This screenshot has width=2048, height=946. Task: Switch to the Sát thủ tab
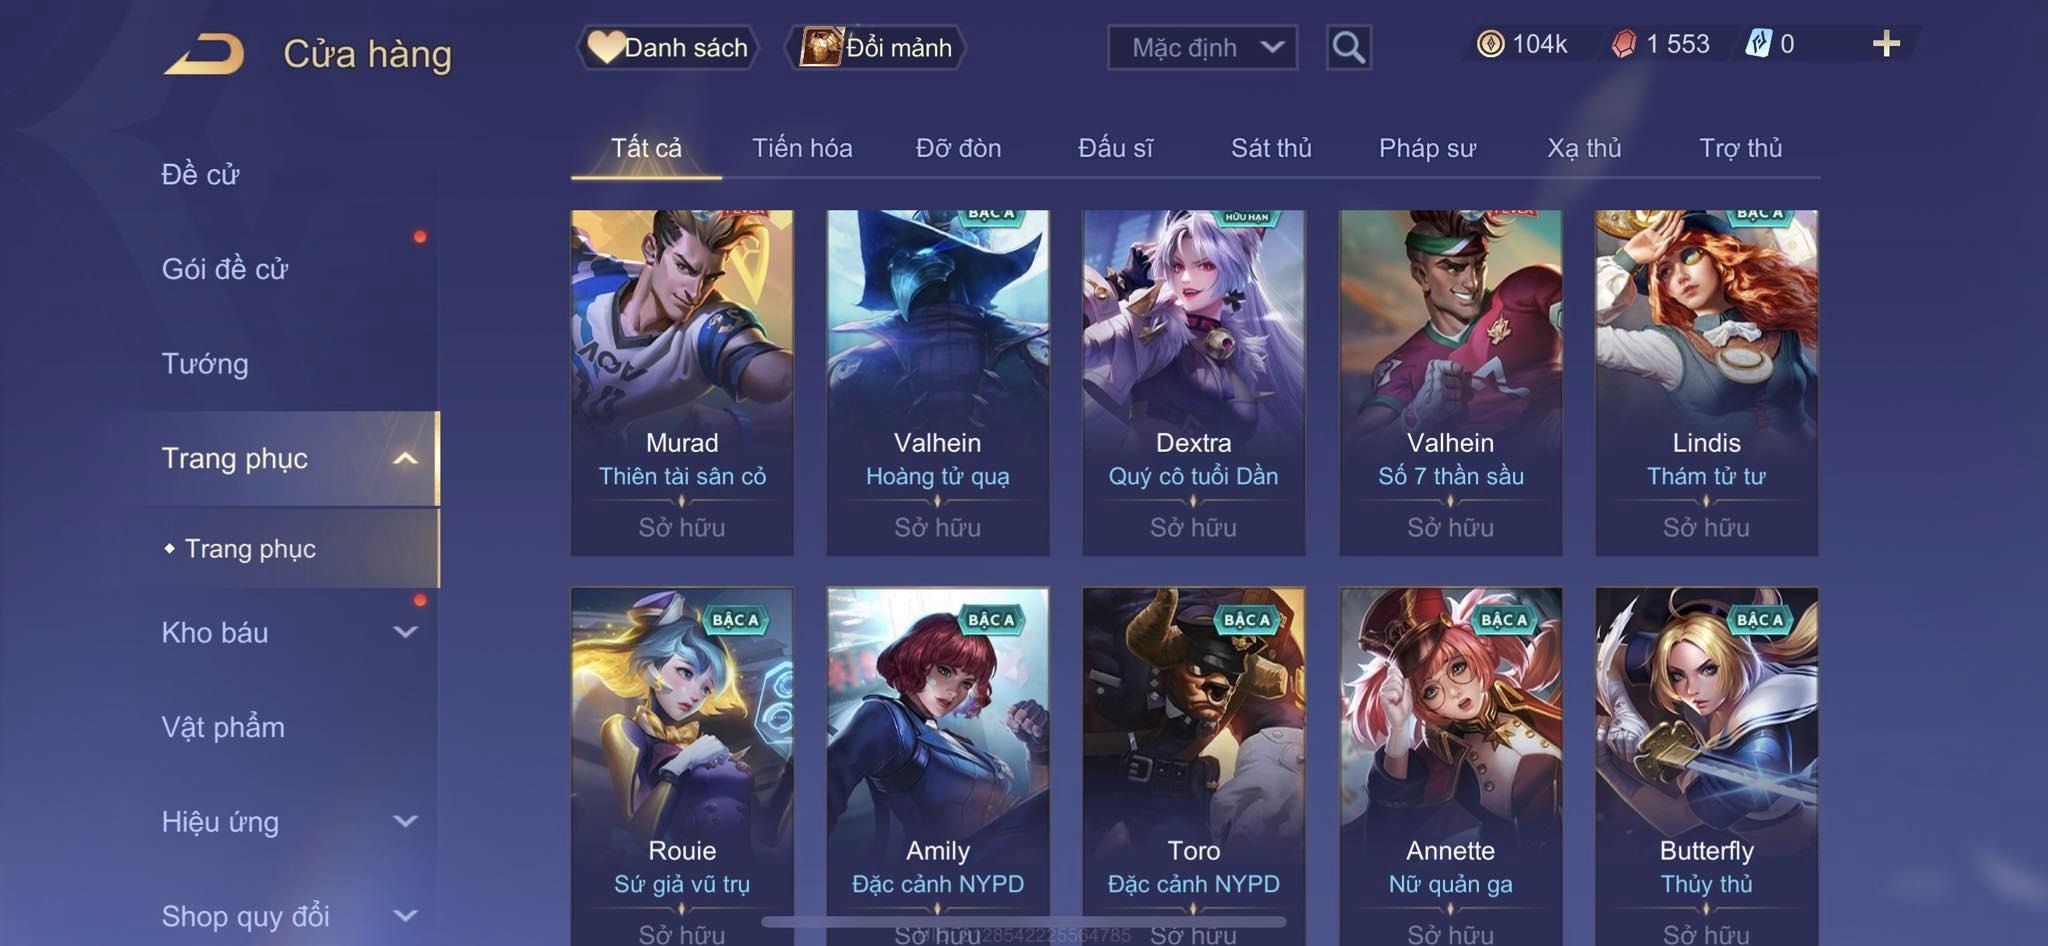[1271, 148]
